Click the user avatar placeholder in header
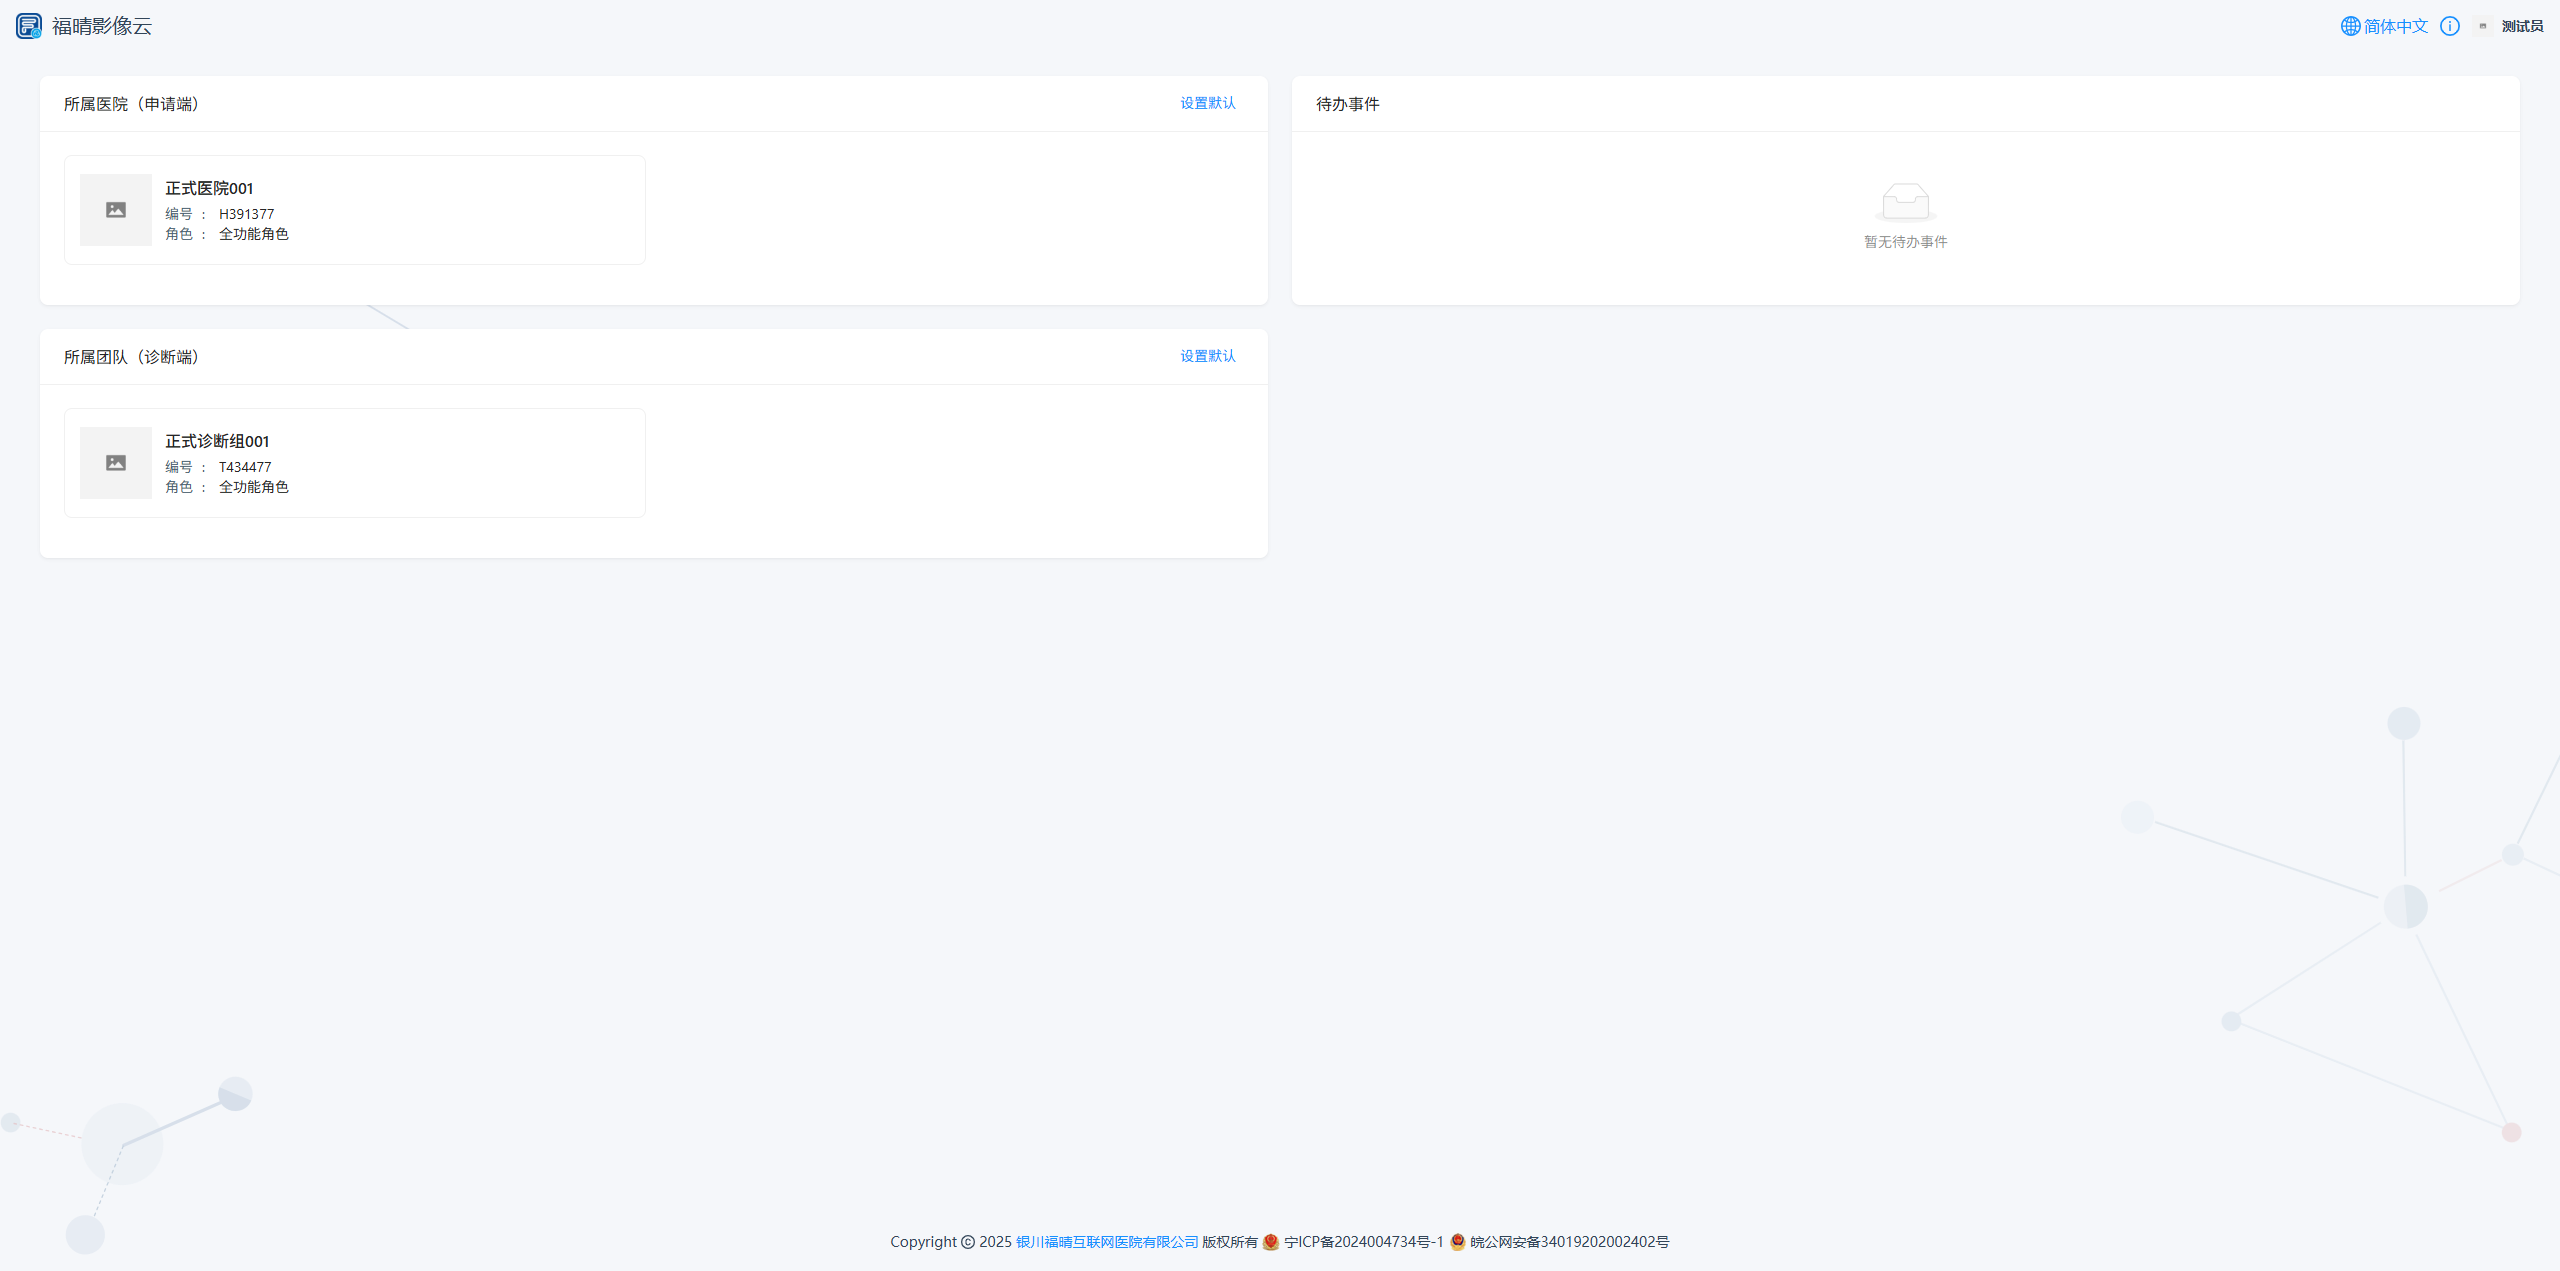The height and width of the screenshot is (1271, 2560). [x=2483, y=26]
